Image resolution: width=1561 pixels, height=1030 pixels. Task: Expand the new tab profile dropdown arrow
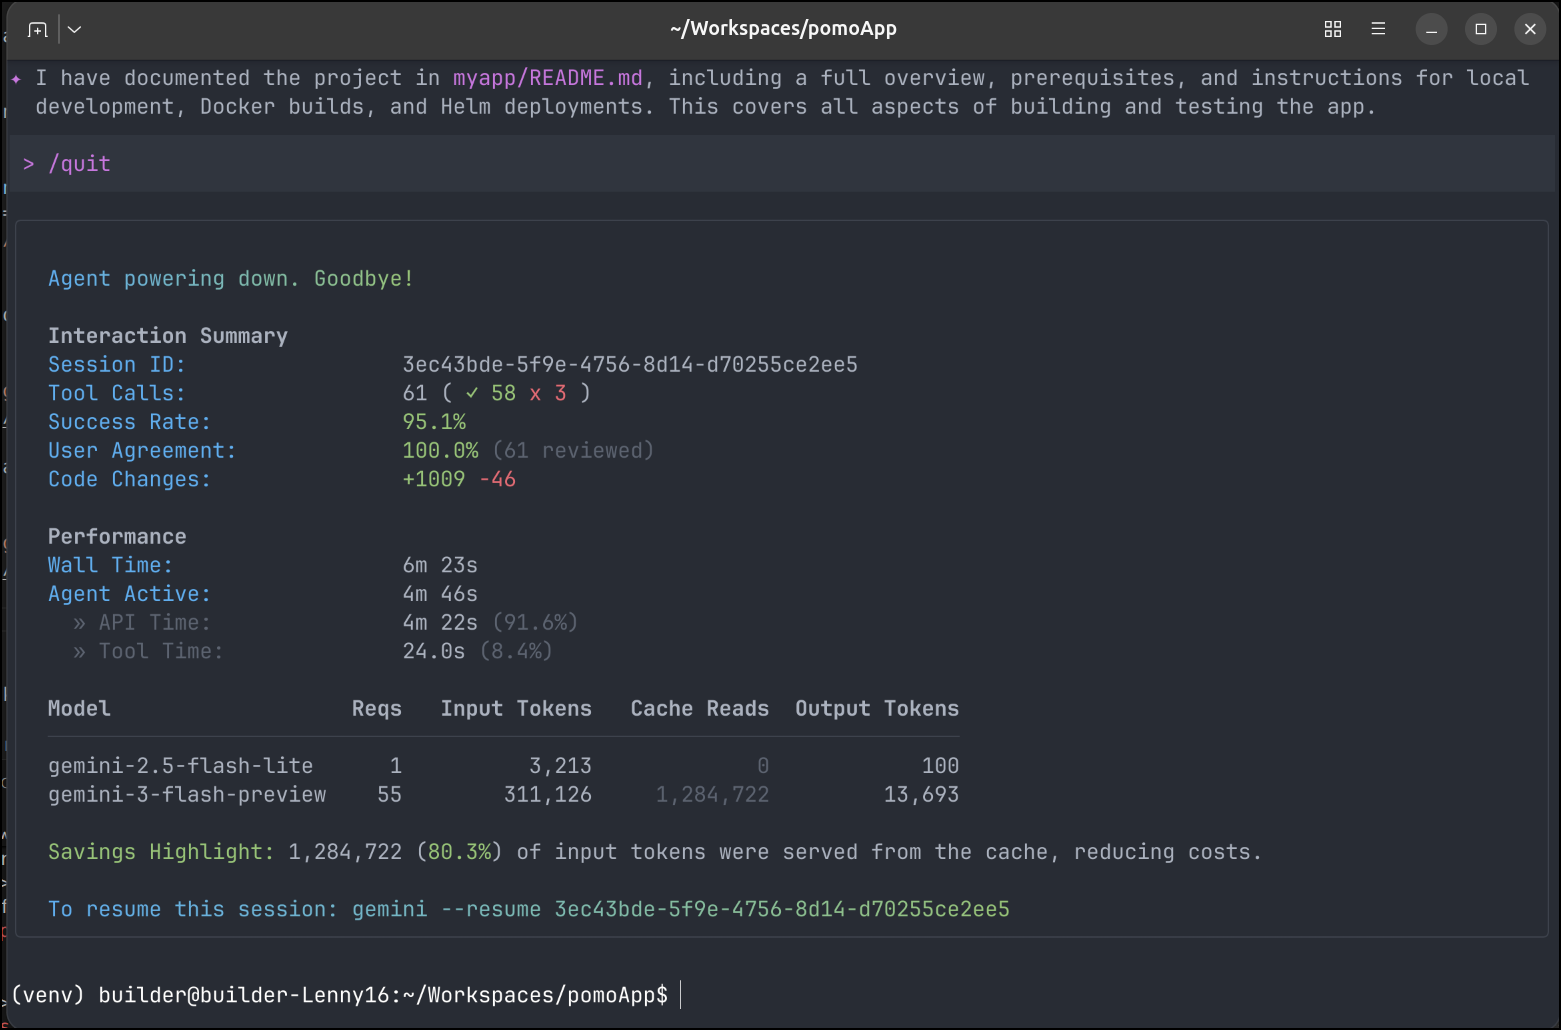click(74, 29)
